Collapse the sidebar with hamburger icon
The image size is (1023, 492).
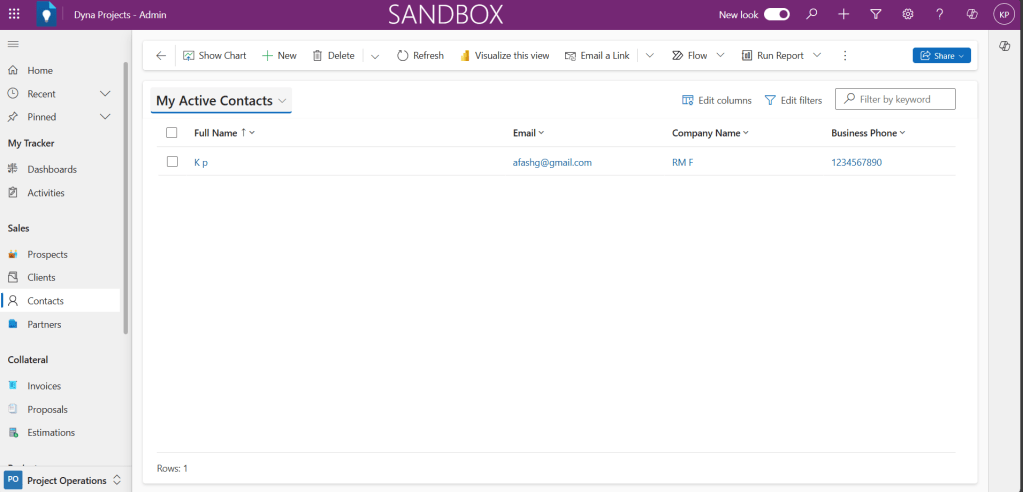tap(13, 44)
